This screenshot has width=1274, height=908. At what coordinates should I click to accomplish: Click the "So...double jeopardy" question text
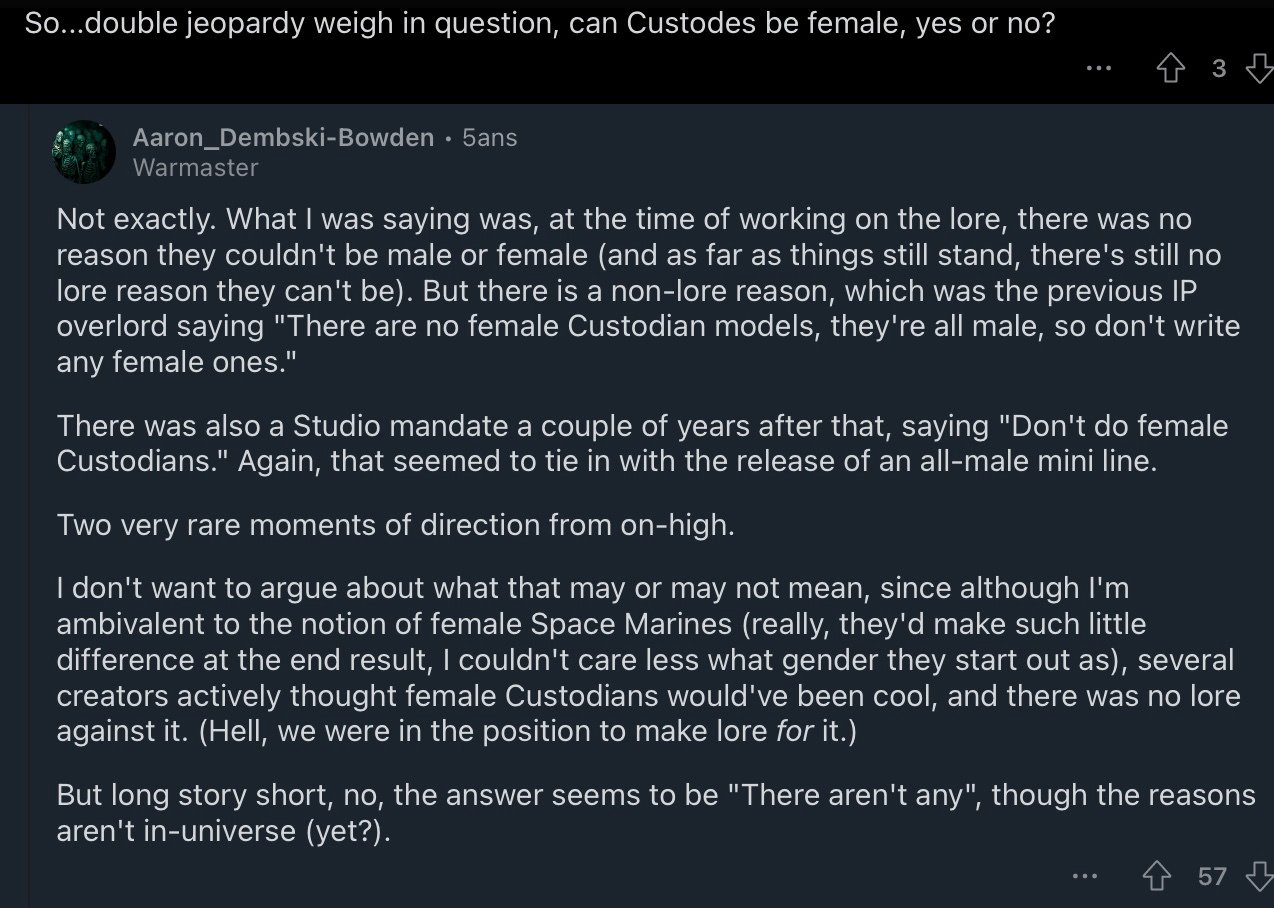(x=540, y=24)
